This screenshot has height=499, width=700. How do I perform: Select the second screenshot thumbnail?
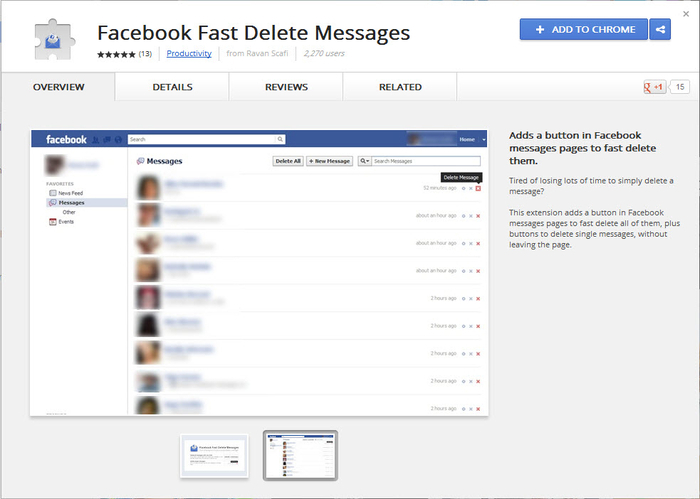pyautogui.click(x=300, y=456)
